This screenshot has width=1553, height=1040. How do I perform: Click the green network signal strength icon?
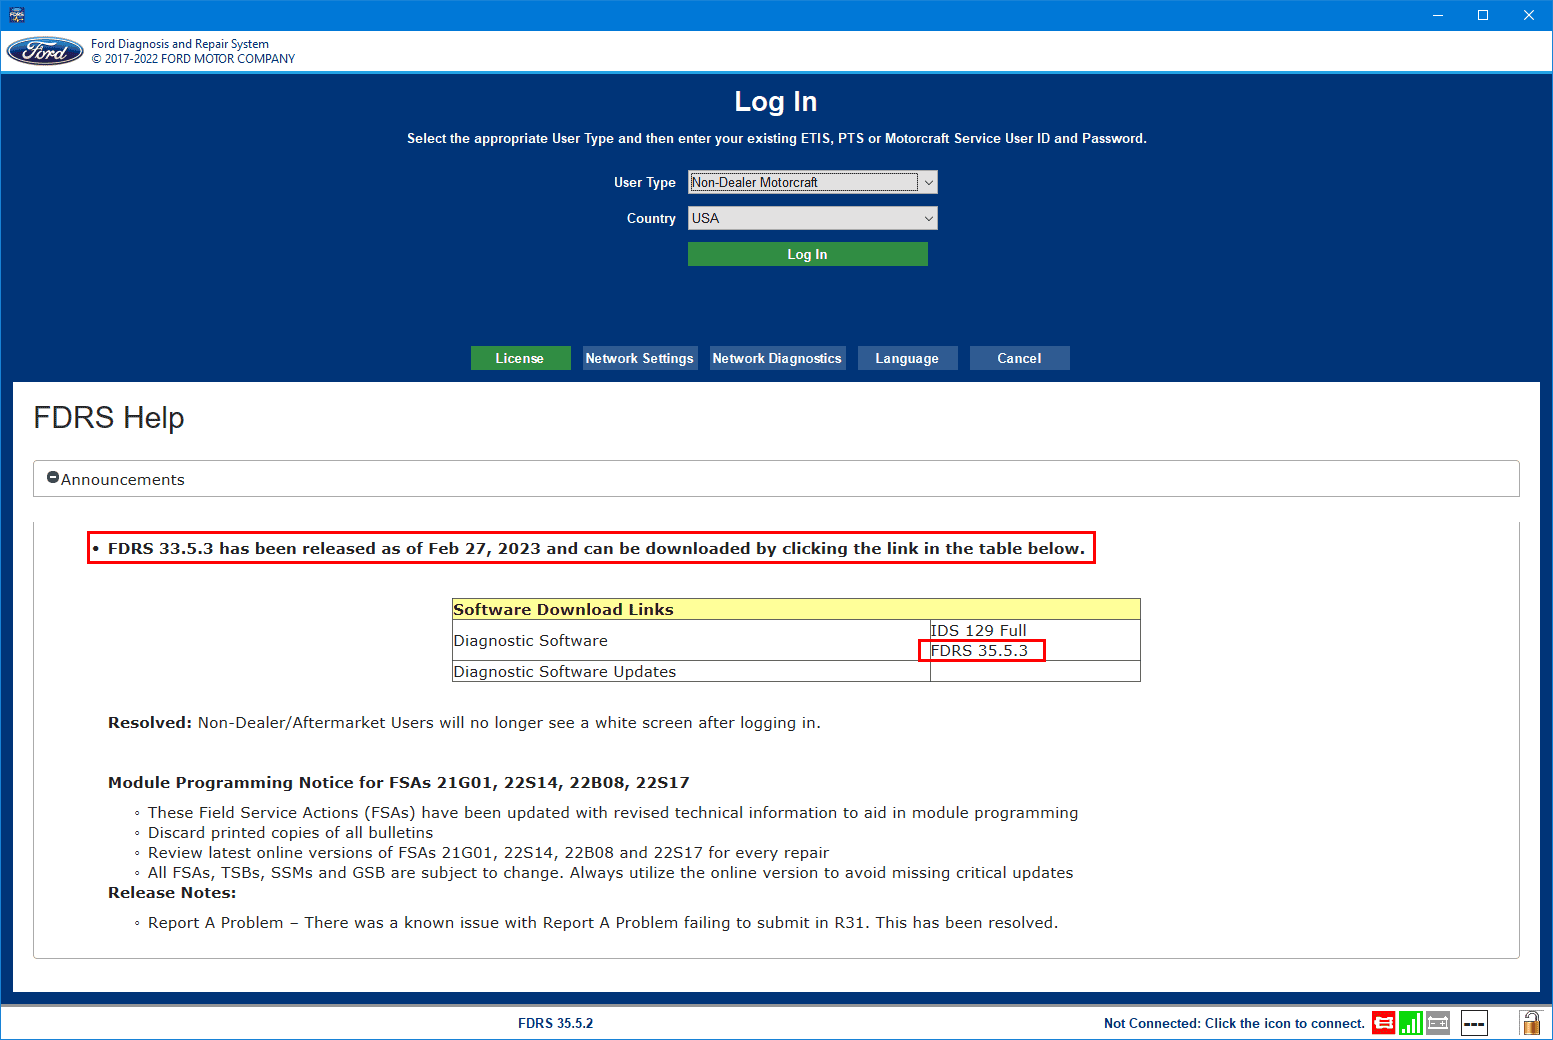pos(1410,1023)
